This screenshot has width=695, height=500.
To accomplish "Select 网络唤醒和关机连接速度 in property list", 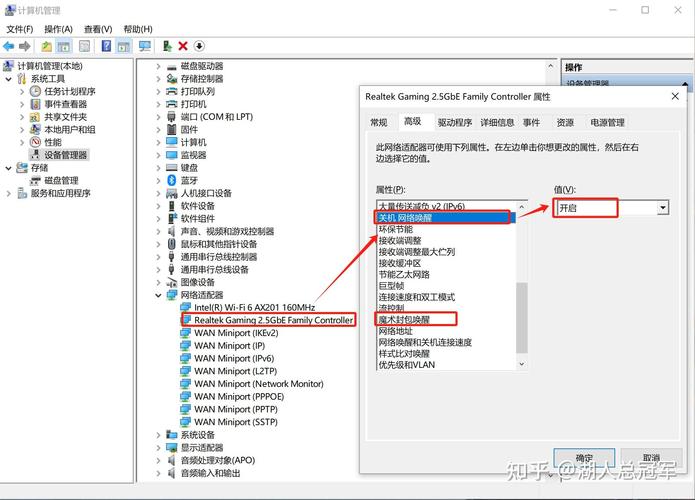I will click(425, 342).
